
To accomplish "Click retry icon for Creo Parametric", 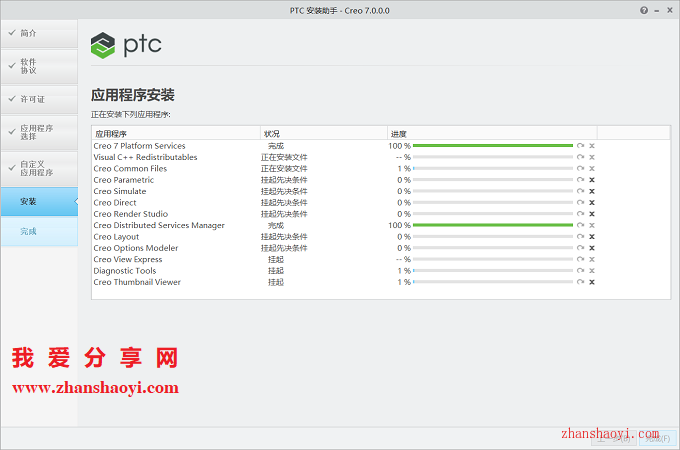I will click(x=580, y=179).
